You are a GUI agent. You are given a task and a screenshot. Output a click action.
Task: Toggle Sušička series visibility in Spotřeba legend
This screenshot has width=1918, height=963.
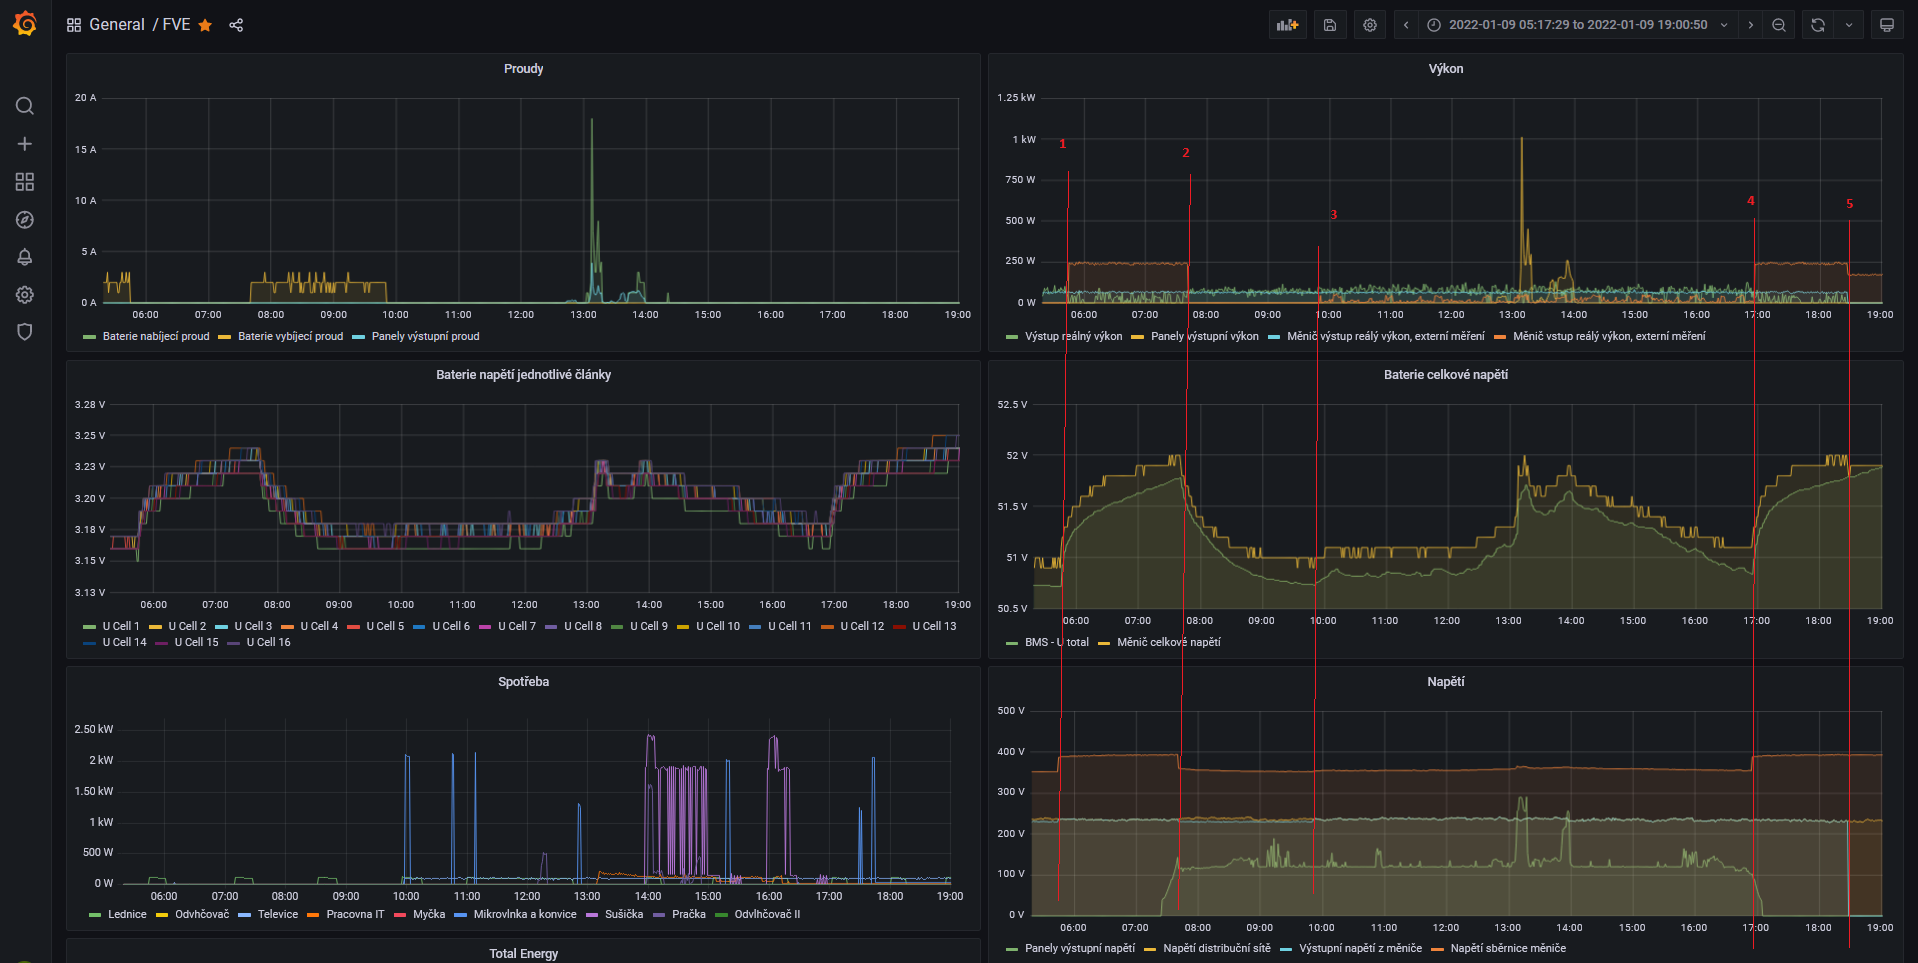pyautogui.click(x=623, y=914)
